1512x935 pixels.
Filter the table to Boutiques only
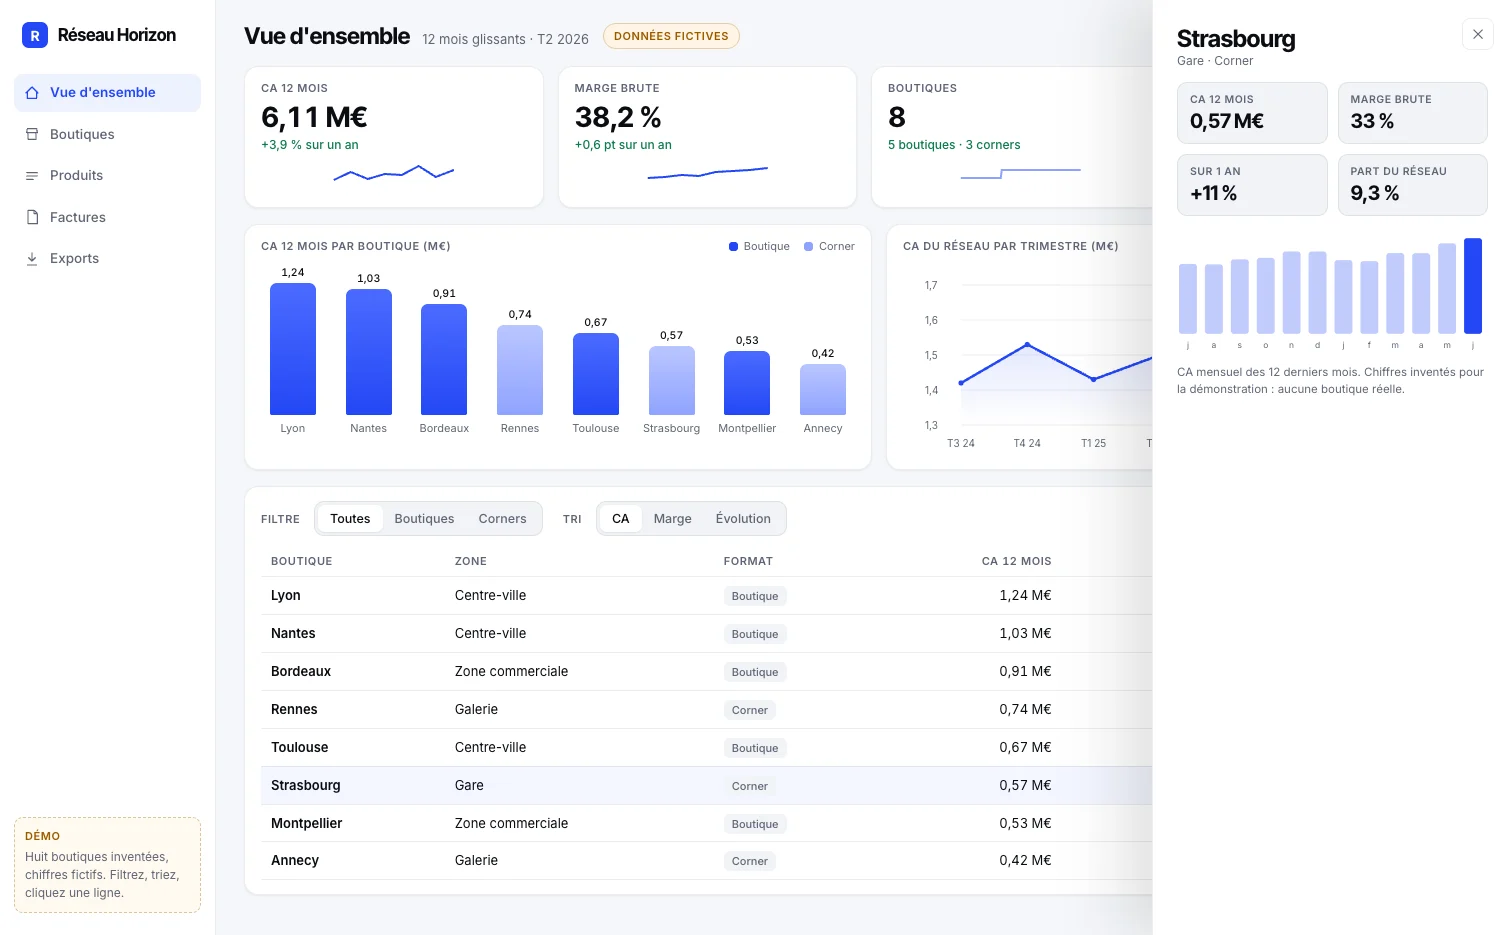click(x=424, y=519)
